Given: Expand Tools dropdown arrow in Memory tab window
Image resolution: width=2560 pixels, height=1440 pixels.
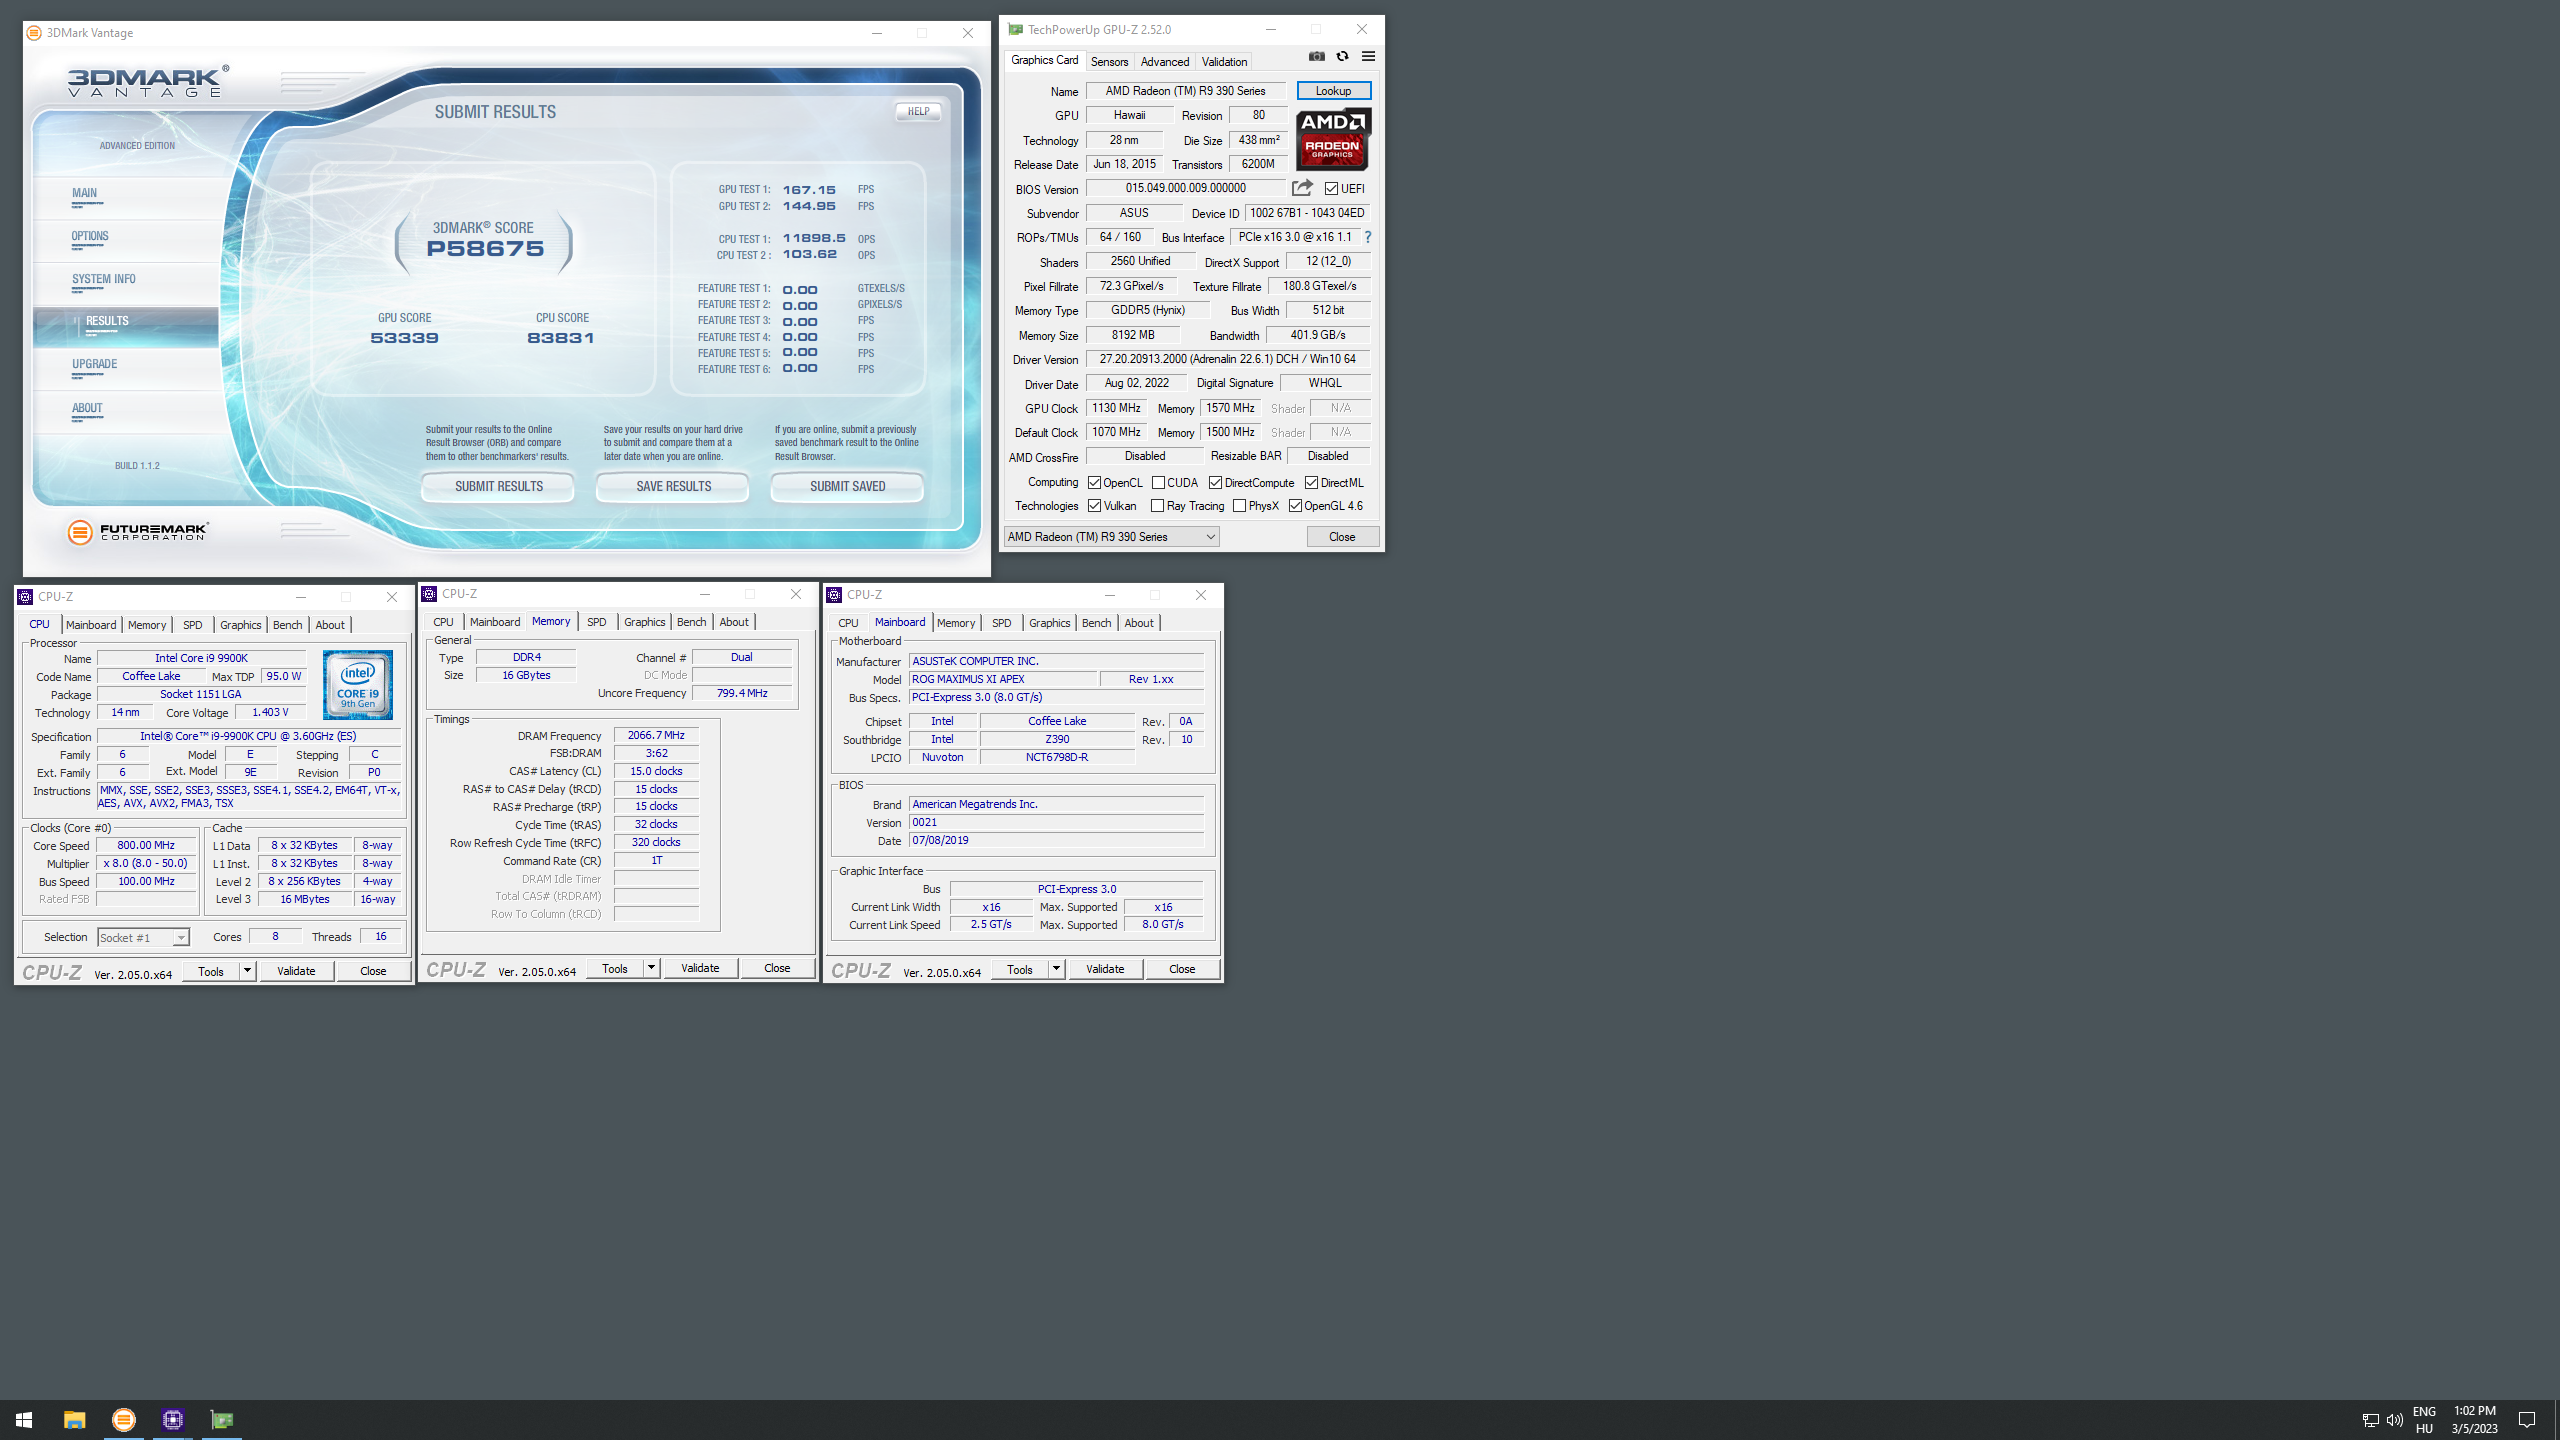Looking at the screenshot, I should coord(651,968).
